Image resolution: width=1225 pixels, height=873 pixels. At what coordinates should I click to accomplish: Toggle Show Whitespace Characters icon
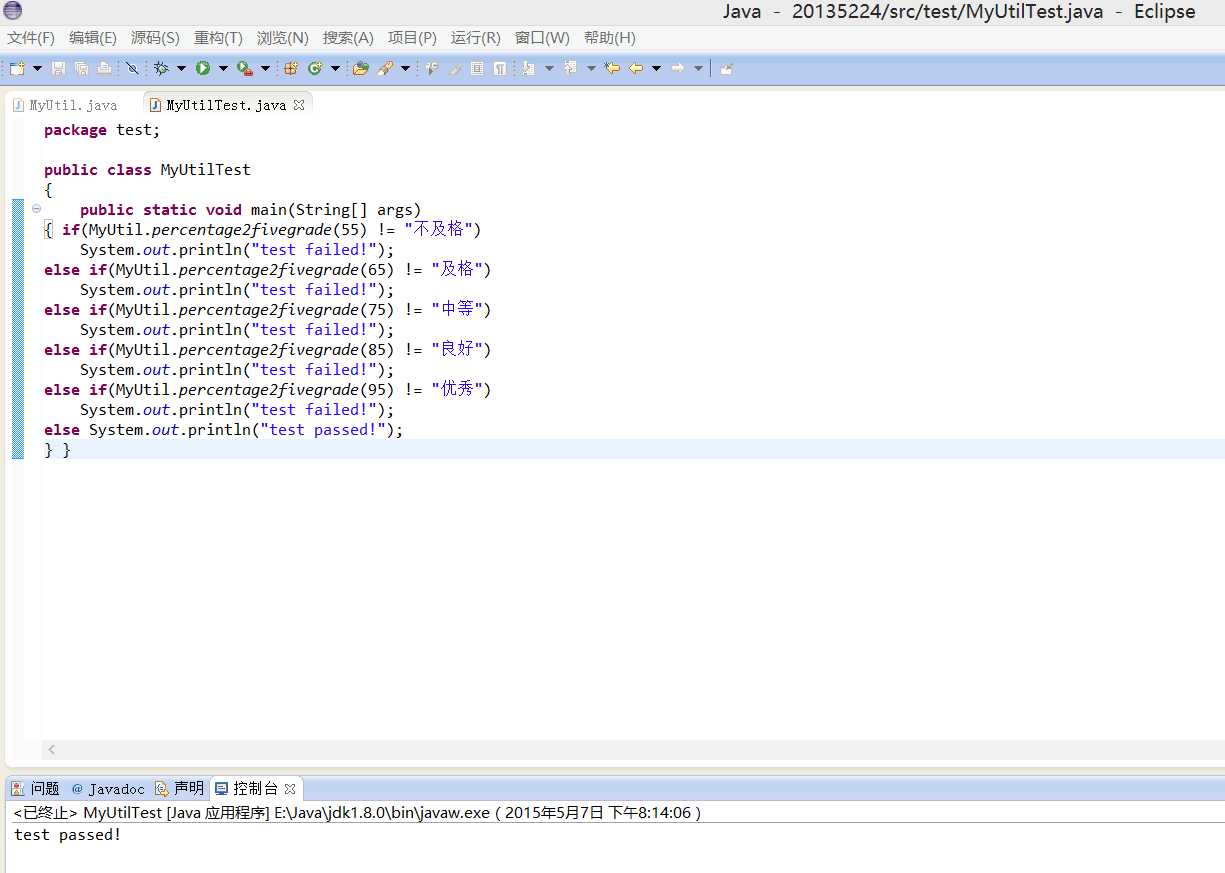(x=500, y=68)
